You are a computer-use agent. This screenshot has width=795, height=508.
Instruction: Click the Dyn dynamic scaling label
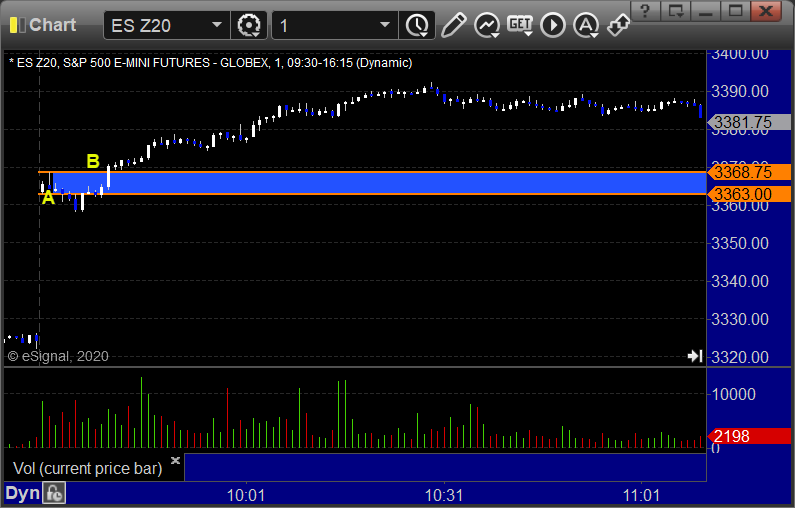[x=22, y=493]
